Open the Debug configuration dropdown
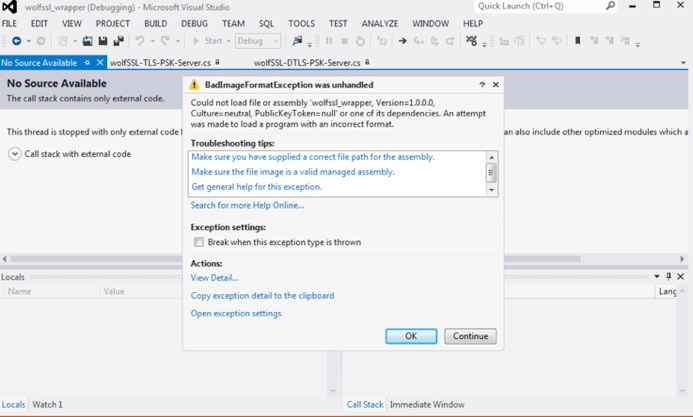Viewport: 693px width, 417px height. pos(258,41)
